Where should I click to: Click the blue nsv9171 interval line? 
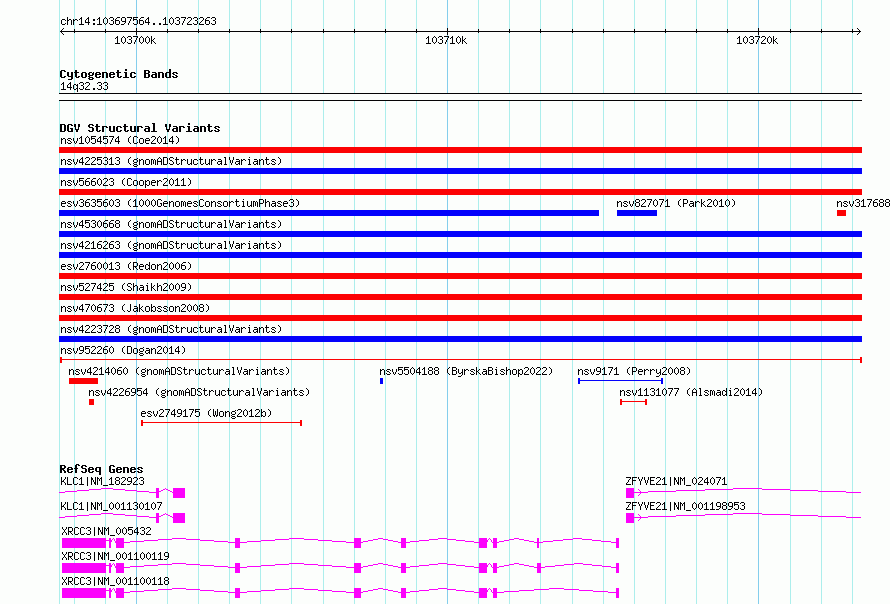point(620,381)
